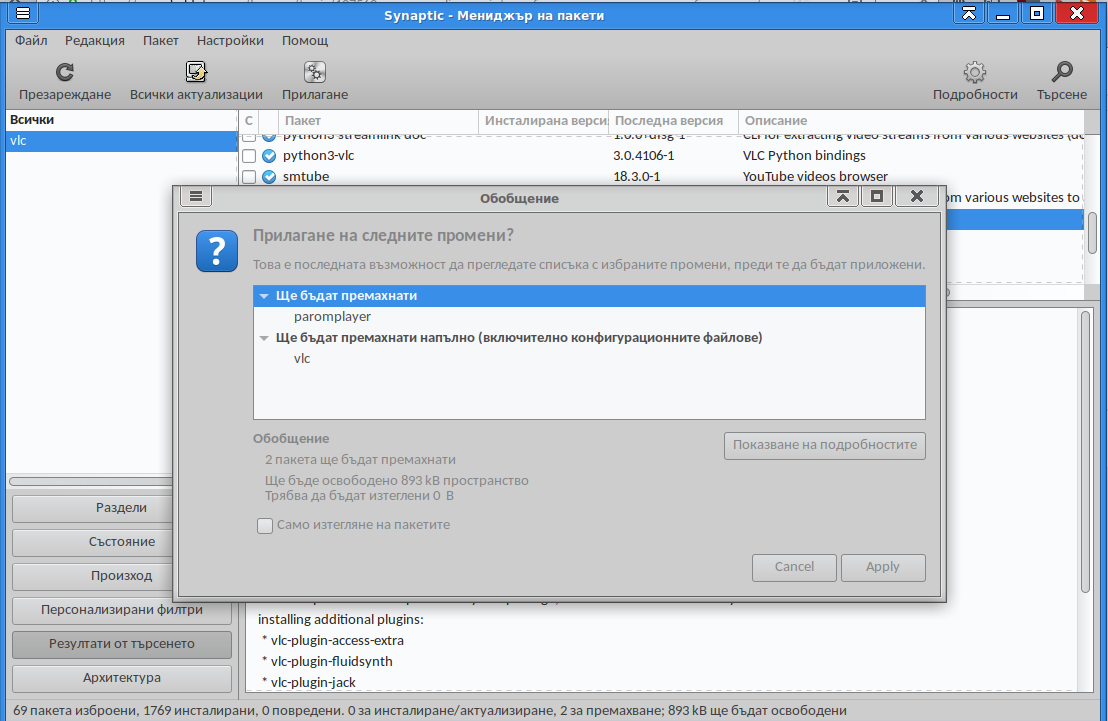Click 'YouTube videos browser' description cell
Image resolution: width=1108 pixels, height=721 pixels.
pos(815,177)
